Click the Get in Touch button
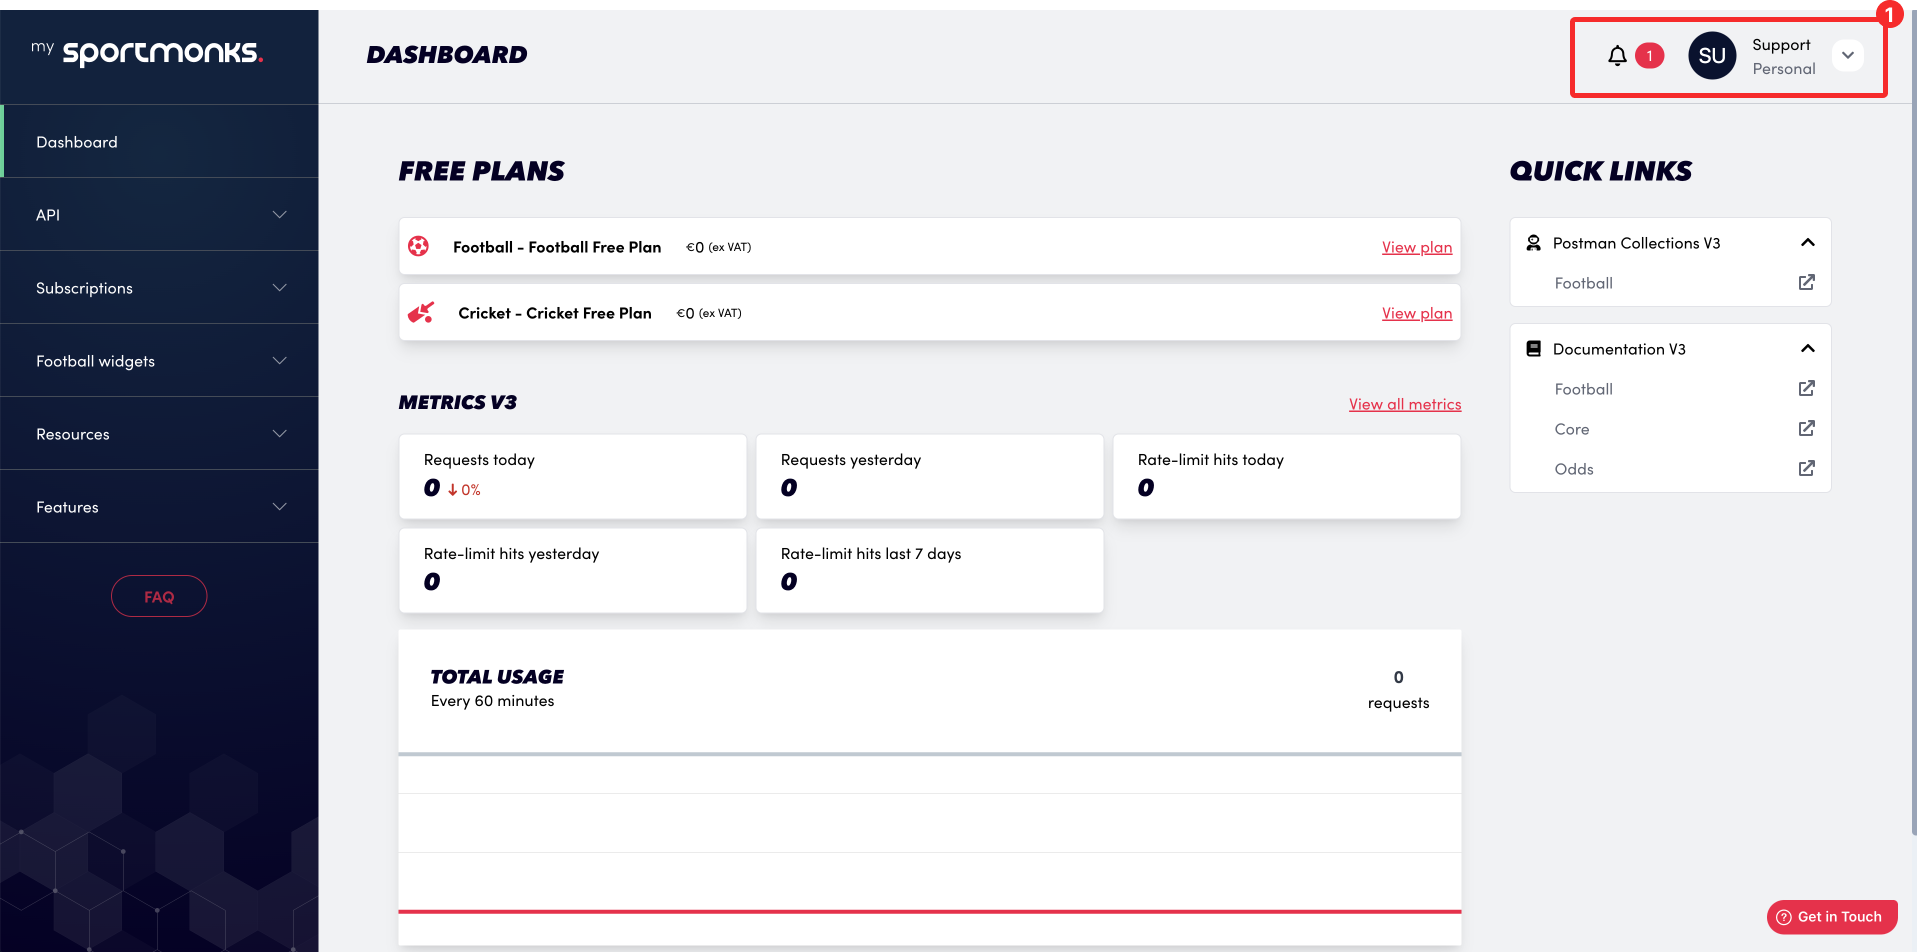The width and height of the screenshot is (1917, 952). (1832, 917)
